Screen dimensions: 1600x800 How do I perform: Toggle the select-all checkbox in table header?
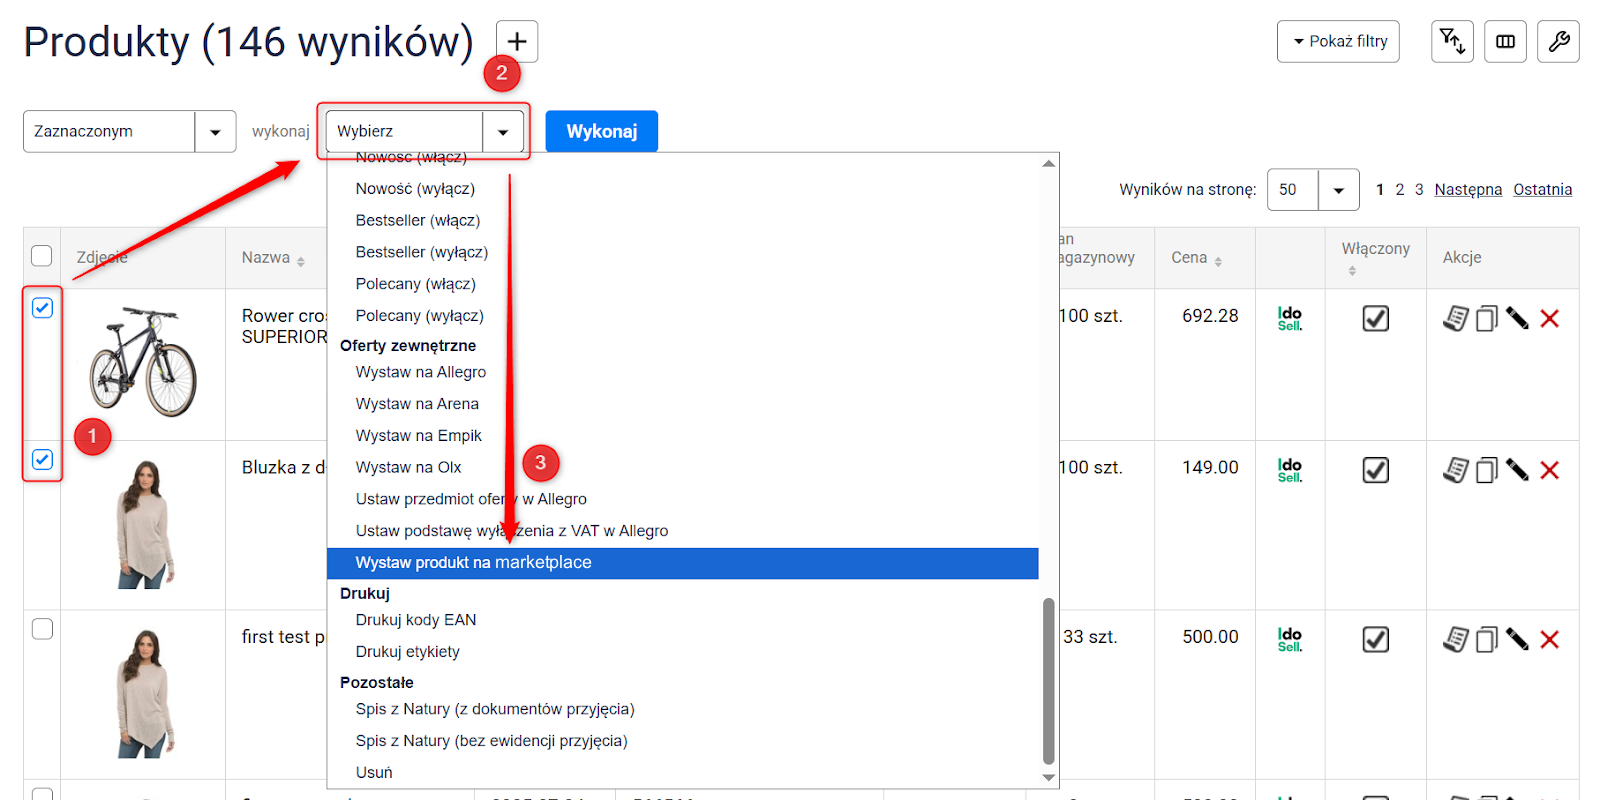click(x=42, y=256)
